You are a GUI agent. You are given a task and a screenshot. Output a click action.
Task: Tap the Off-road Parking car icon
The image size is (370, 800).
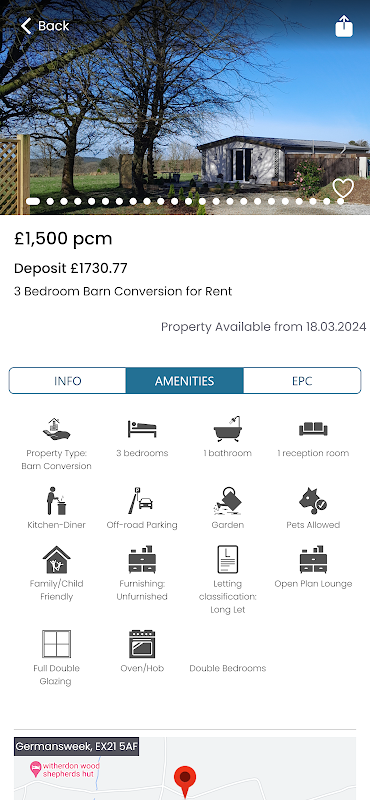[141, 501]
